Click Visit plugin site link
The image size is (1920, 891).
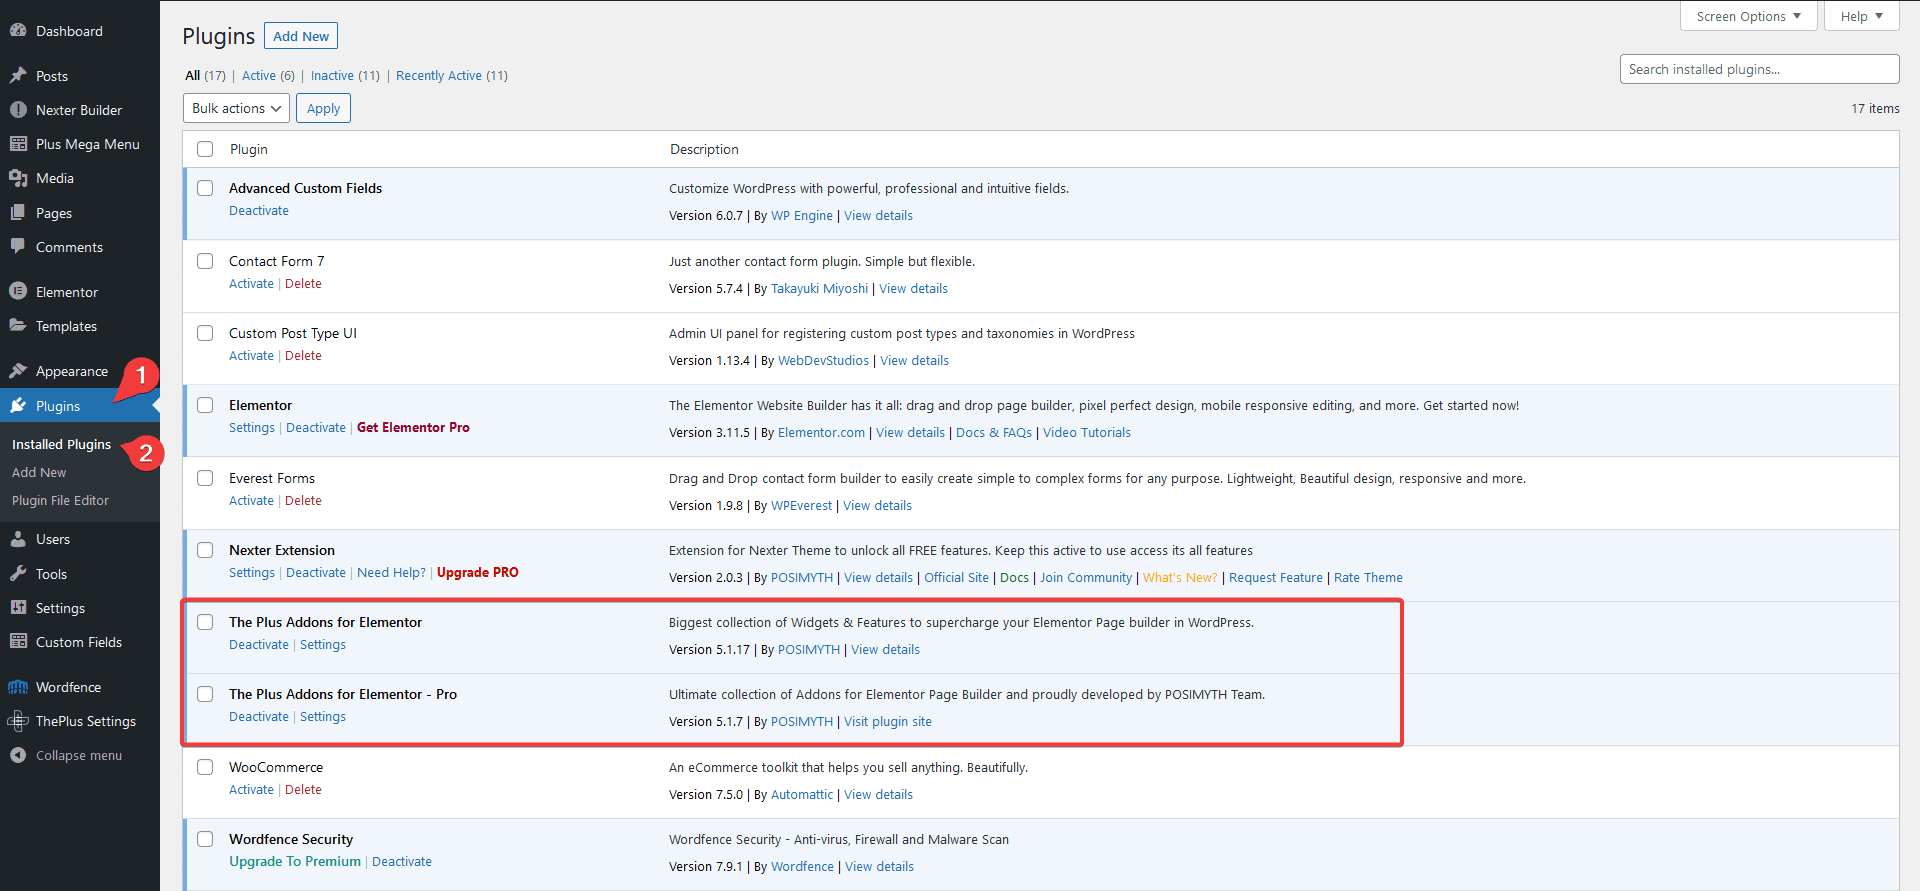pyautogui.click(x=888, y=722)
